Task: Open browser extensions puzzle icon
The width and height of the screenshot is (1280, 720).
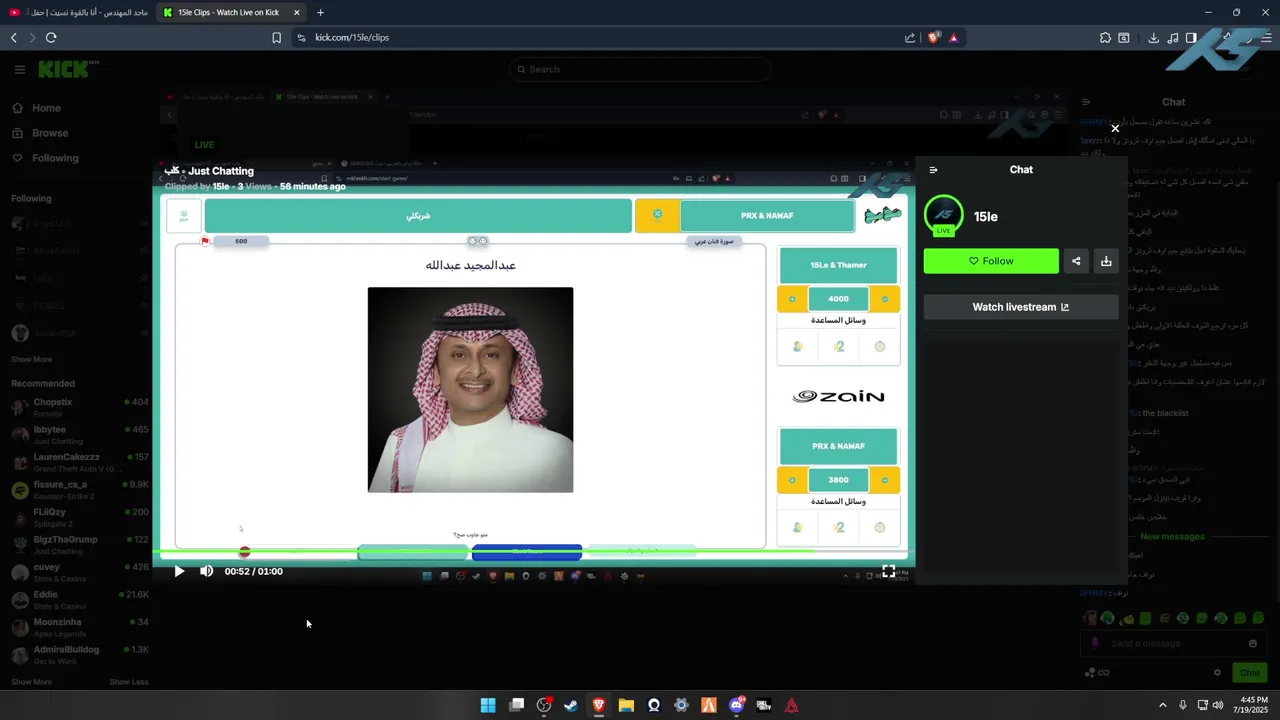Action: click(x=1105, y=37)
